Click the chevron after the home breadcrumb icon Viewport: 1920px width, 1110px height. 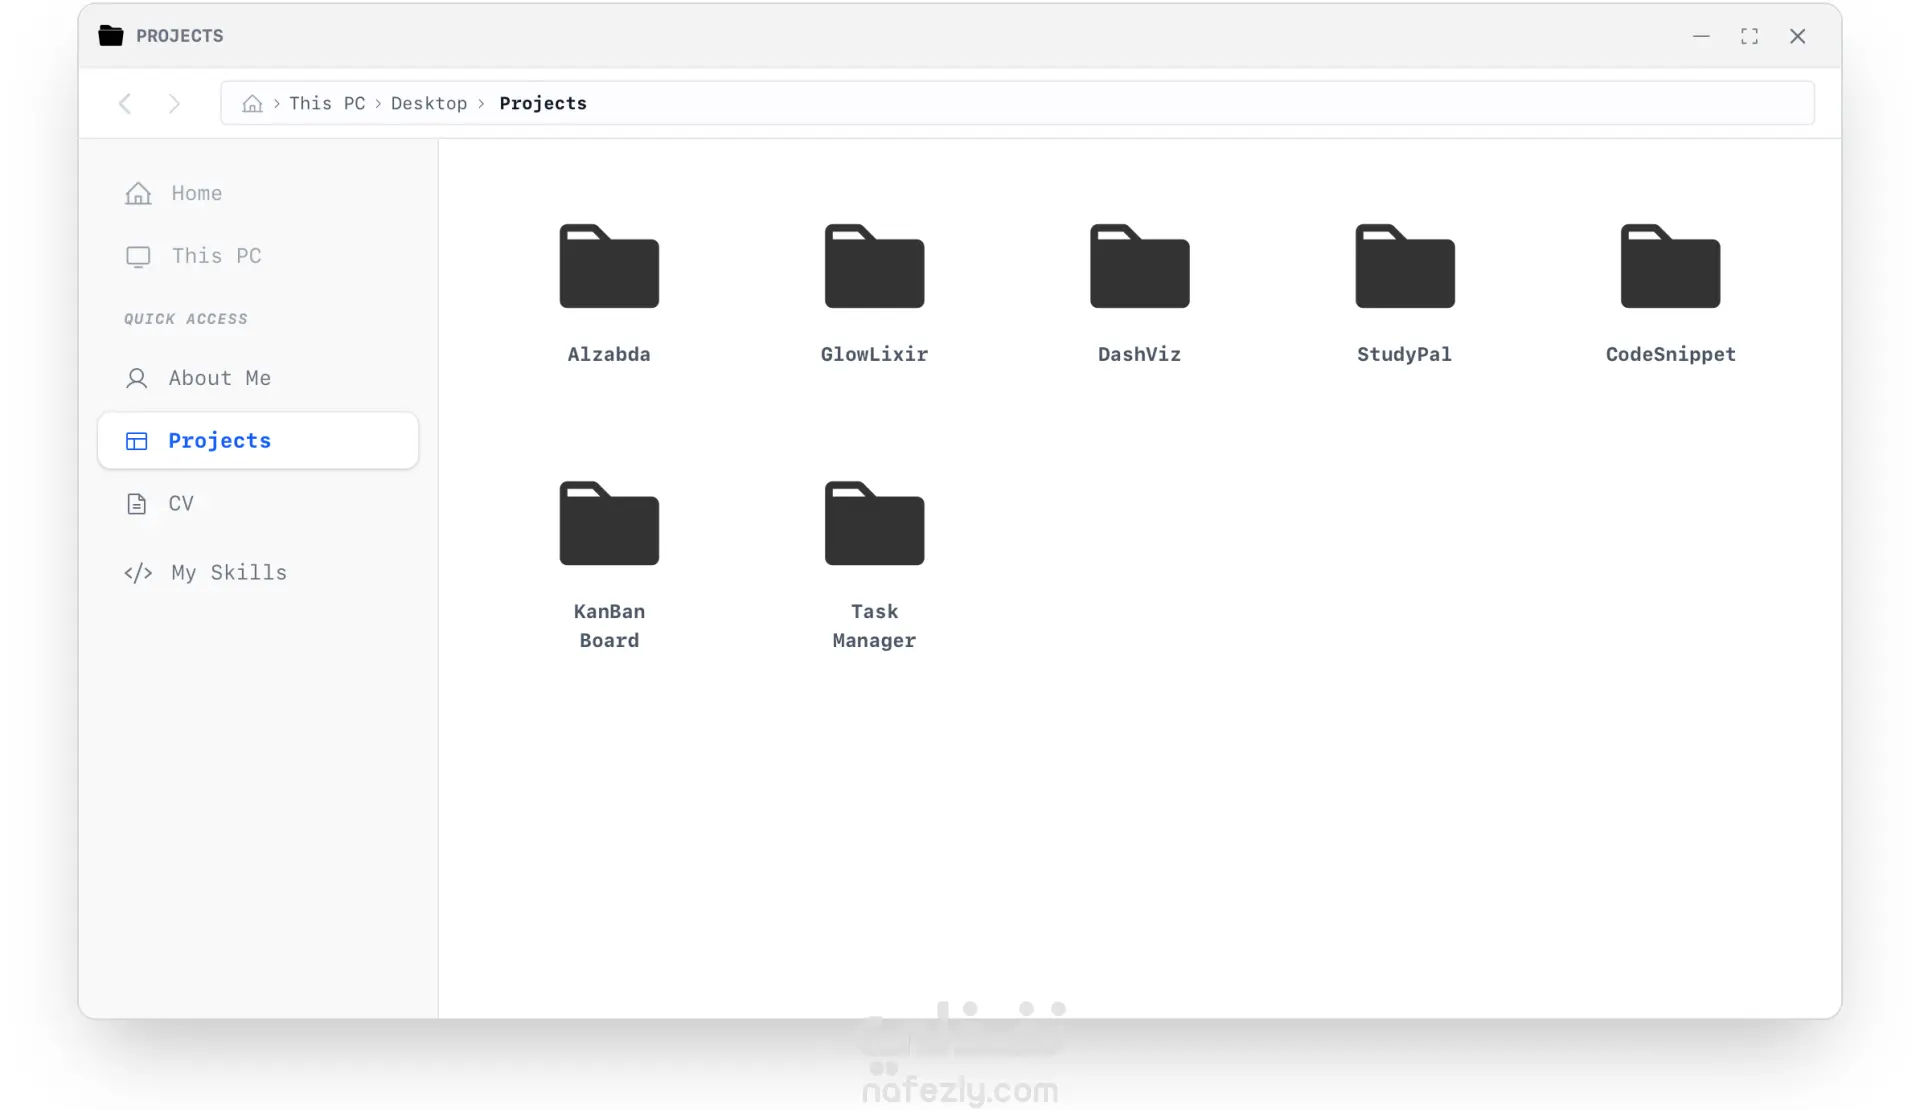(x=276, y=104)
